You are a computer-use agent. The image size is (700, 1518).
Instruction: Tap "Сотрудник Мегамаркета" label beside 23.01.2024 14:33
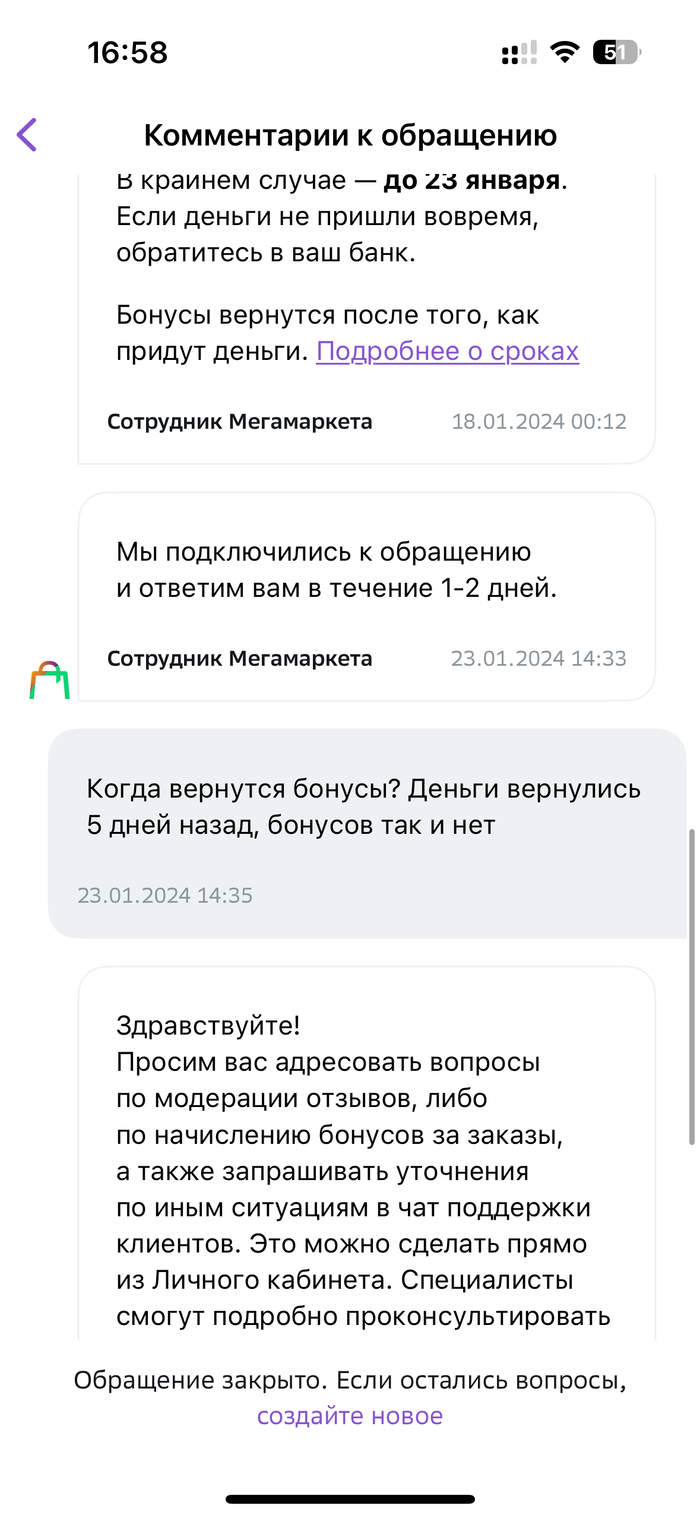coord(240,658)
